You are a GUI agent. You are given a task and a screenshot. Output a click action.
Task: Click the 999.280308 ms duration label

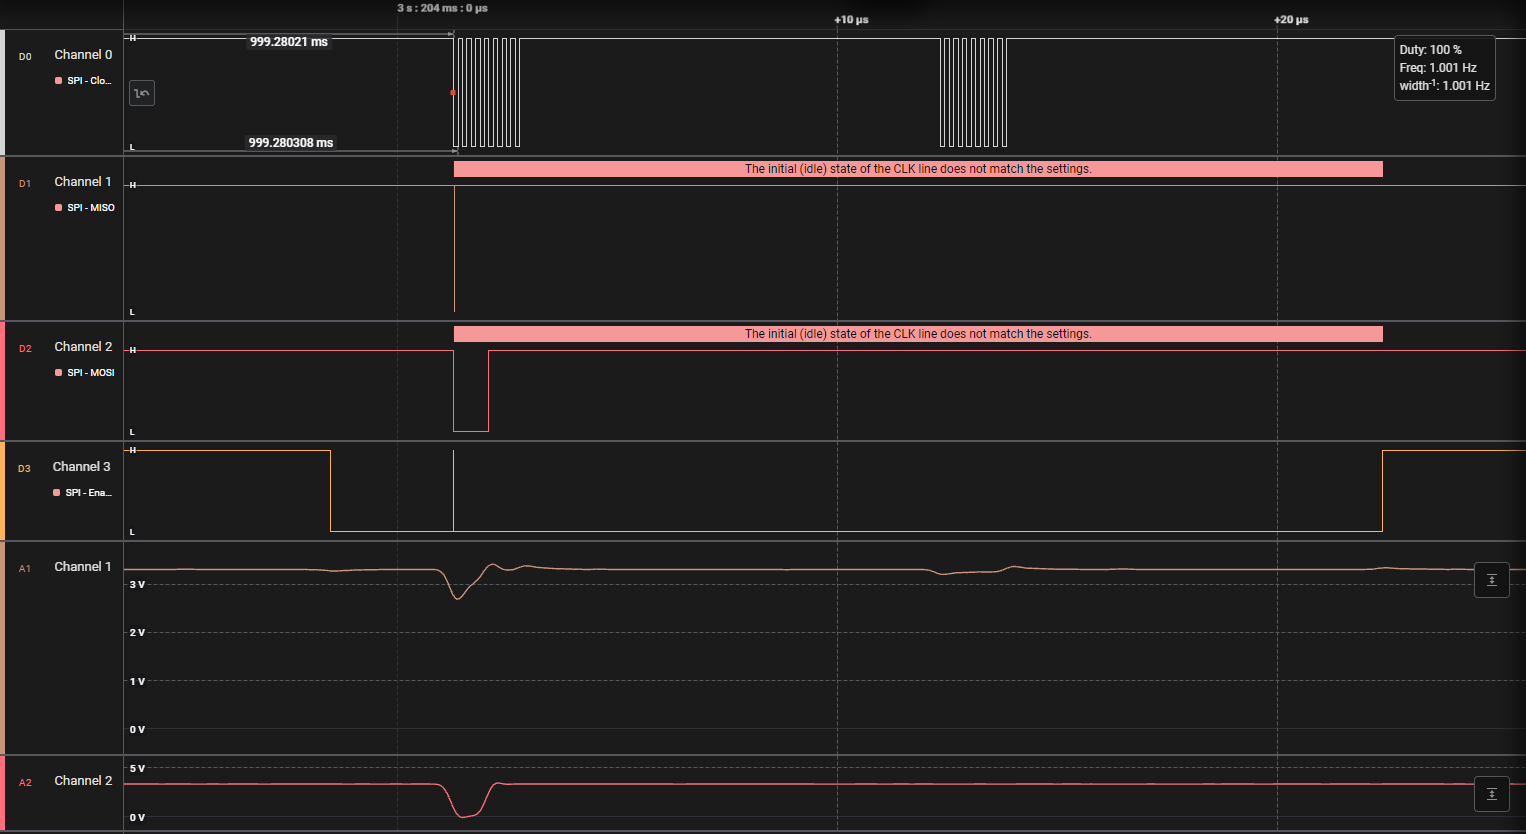[x=290, y=142]
